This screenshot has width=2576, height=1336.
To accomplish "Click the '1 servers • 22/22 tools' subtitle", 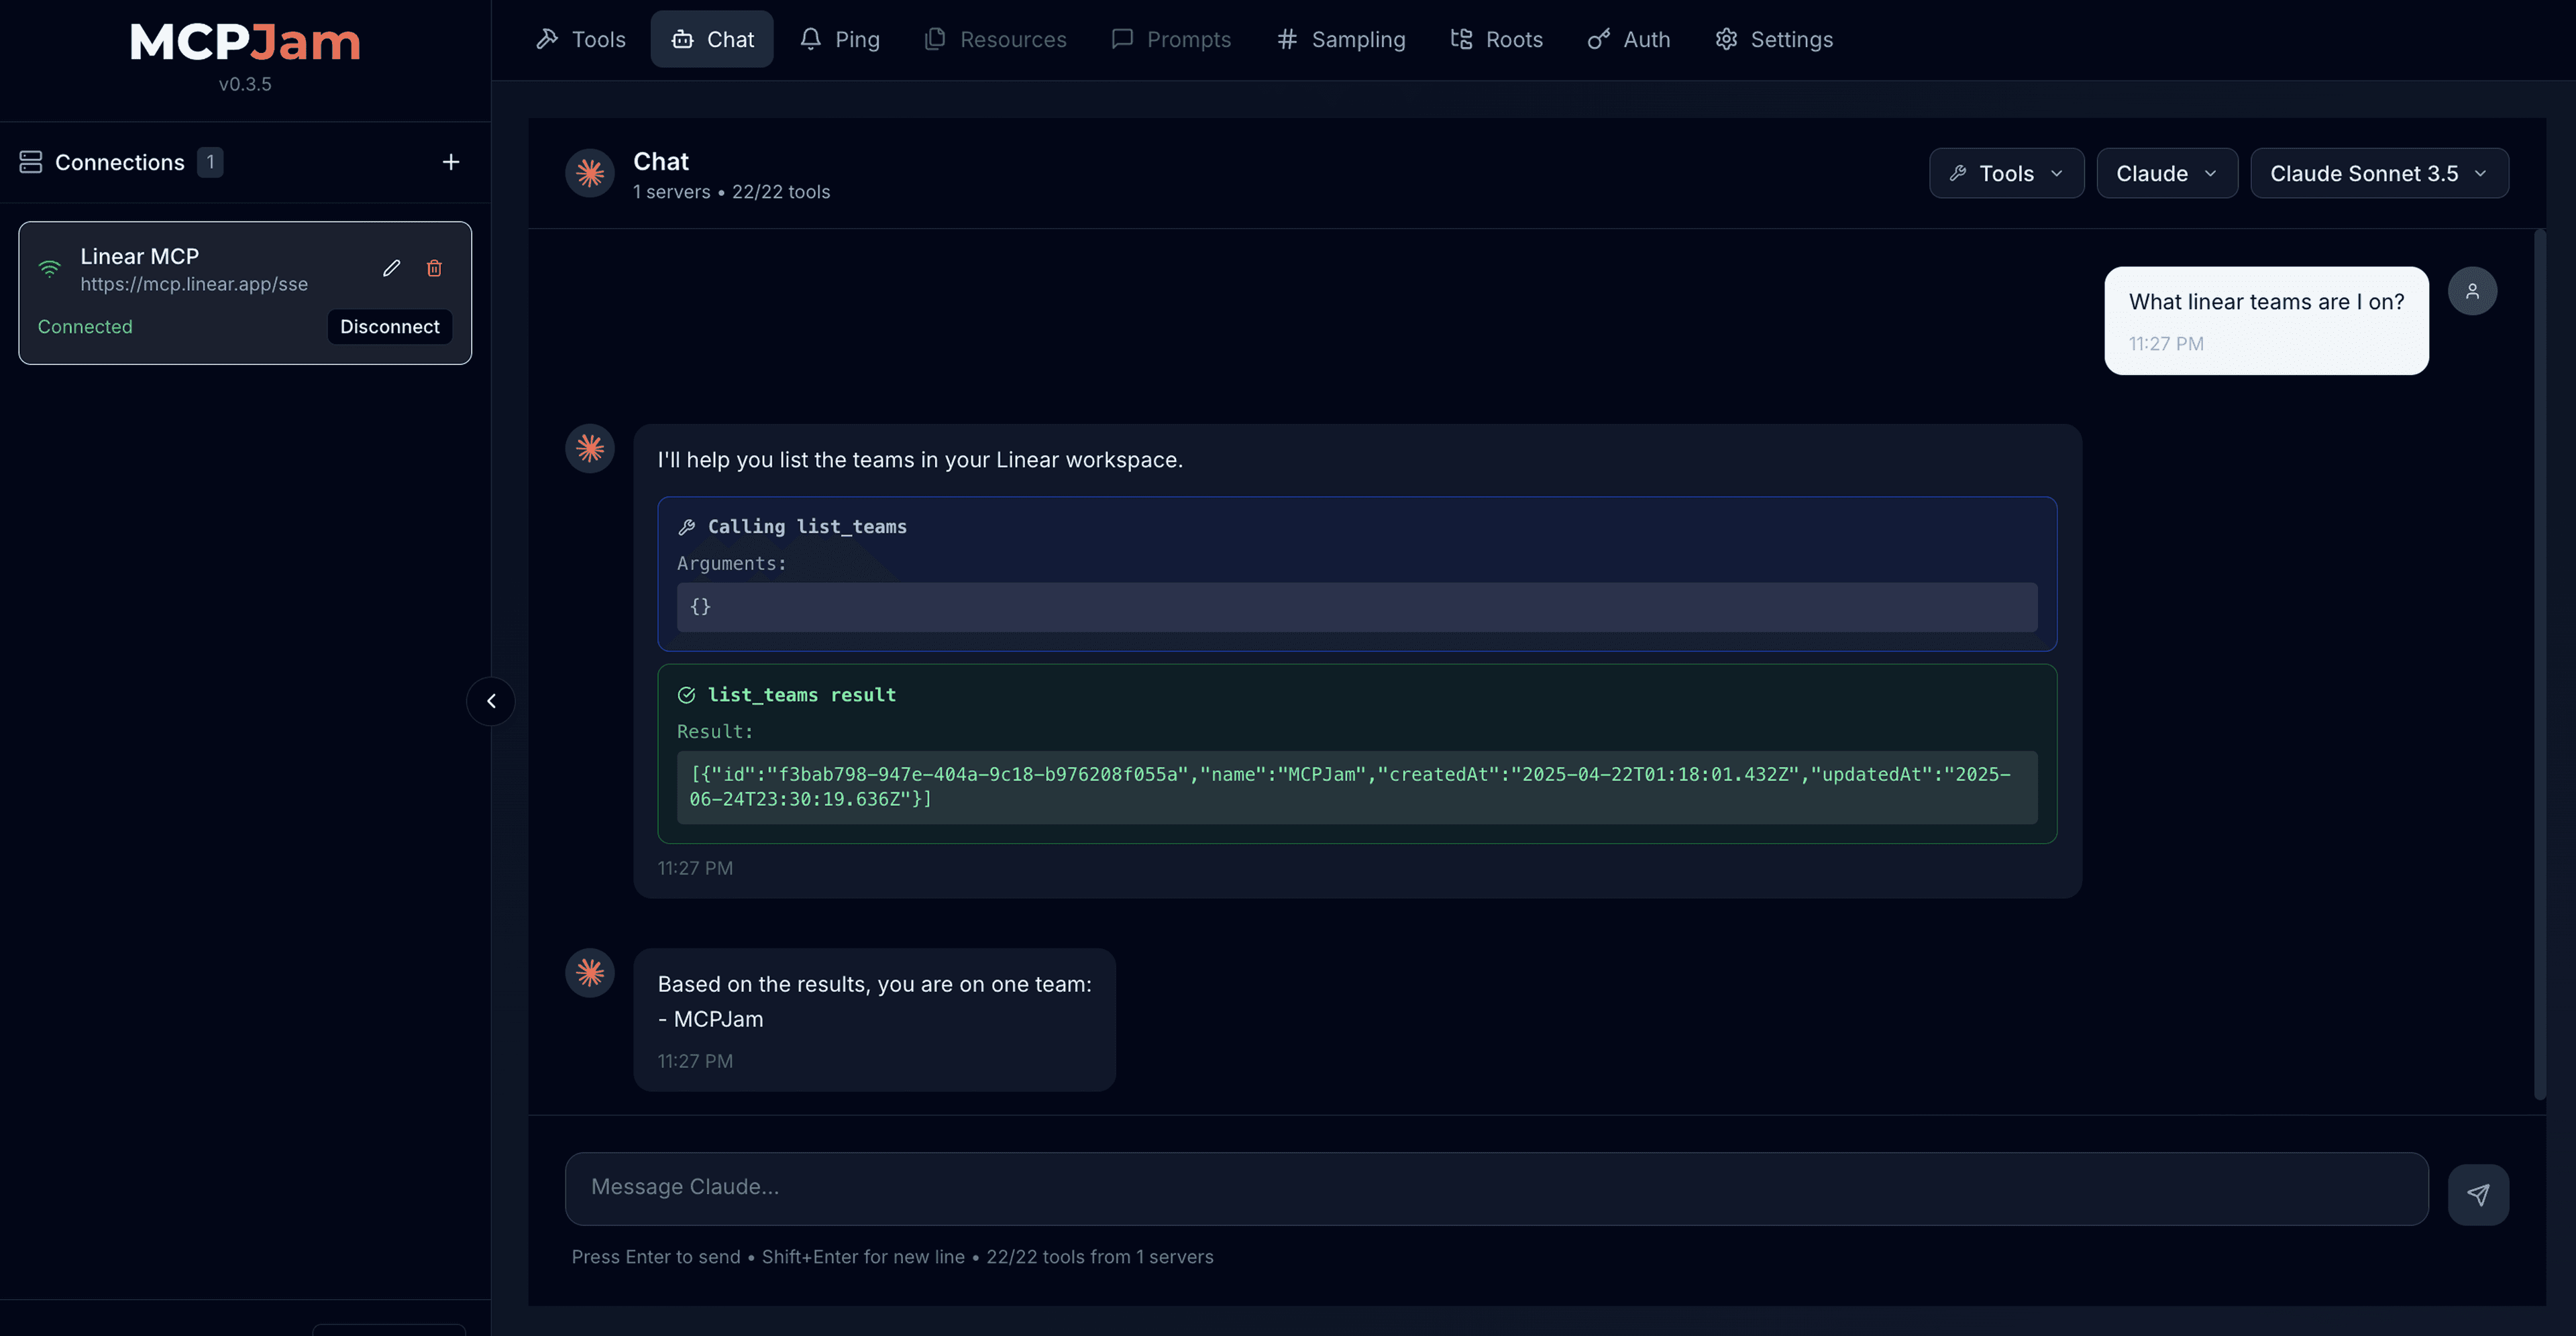I will 731,192.
